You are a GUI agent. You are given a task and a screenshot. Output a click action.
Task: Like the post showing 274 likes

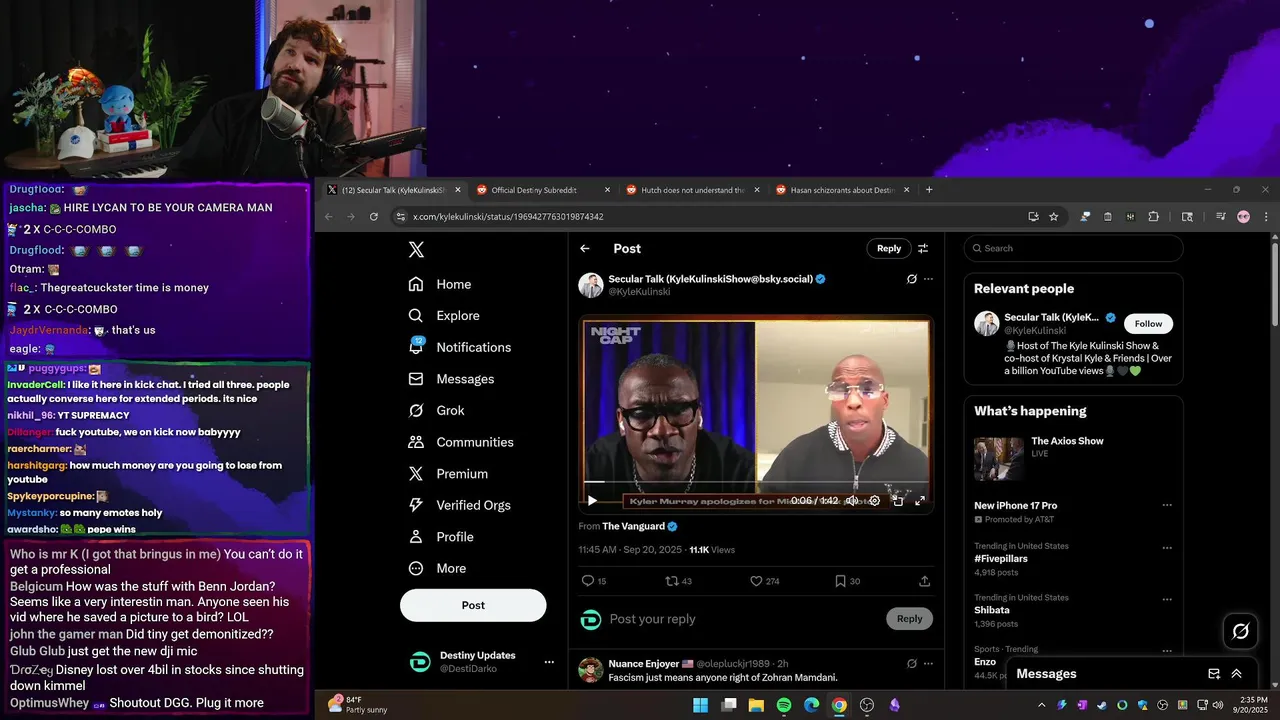756,581
